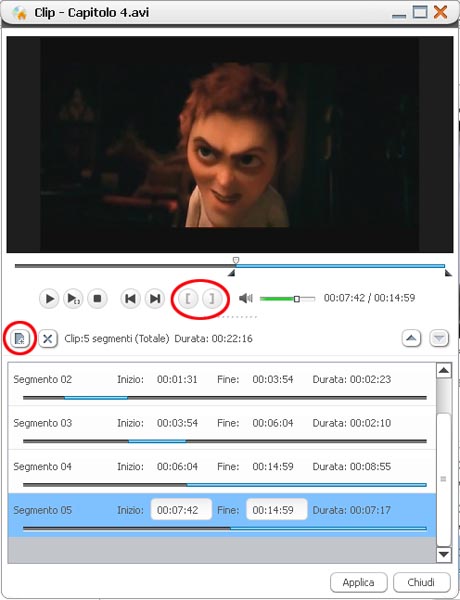This screenshot has width=460, height=600.
Task: Mute audio via speaker icon
Action: pos(246,298)
